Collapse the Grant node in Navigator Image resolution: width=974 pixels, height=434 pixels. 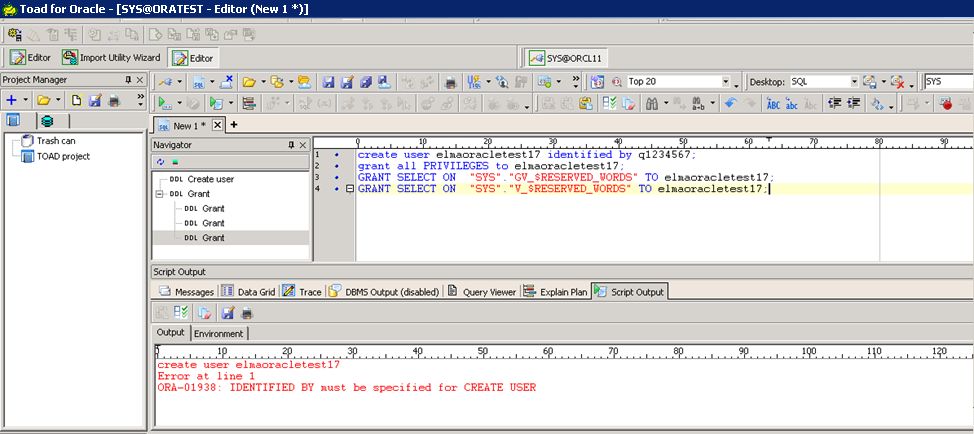click(x=160, y=194)
